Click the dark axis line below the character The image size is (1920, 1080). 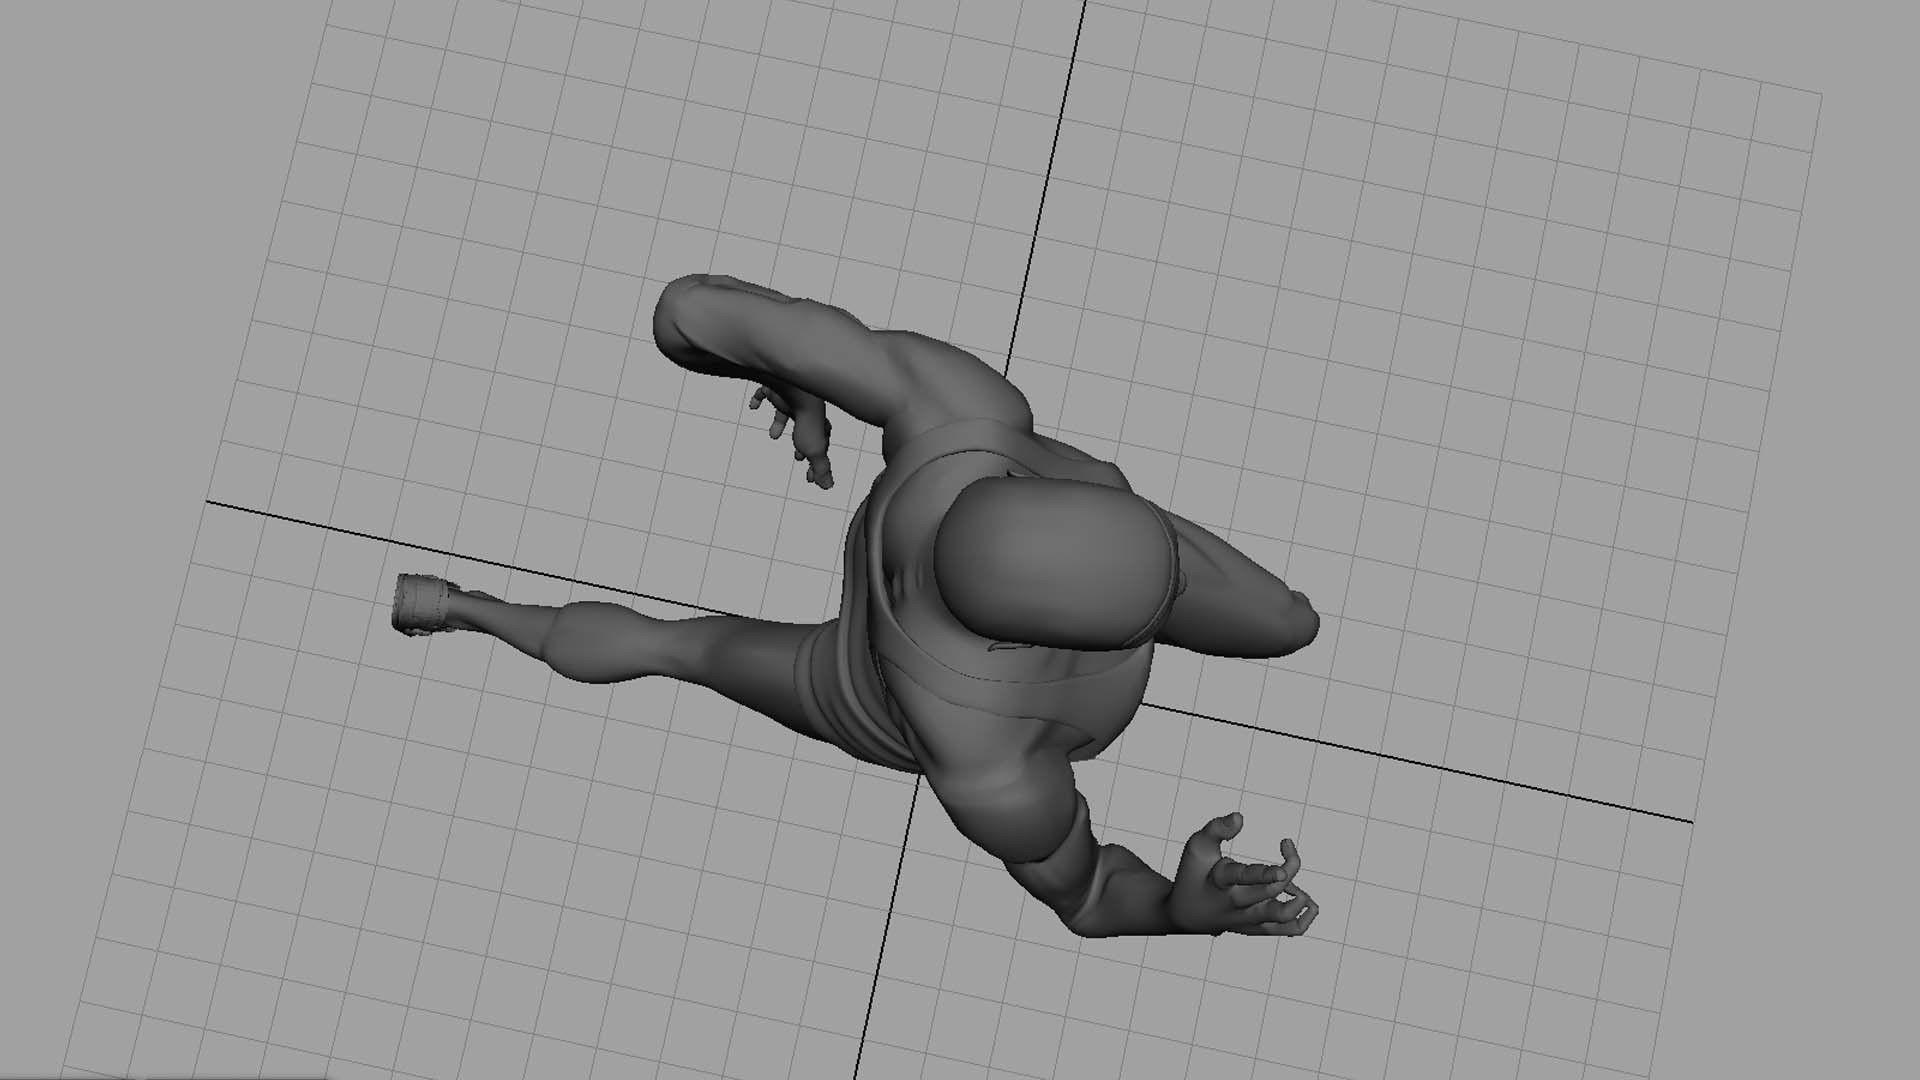[x=880, y=950]
